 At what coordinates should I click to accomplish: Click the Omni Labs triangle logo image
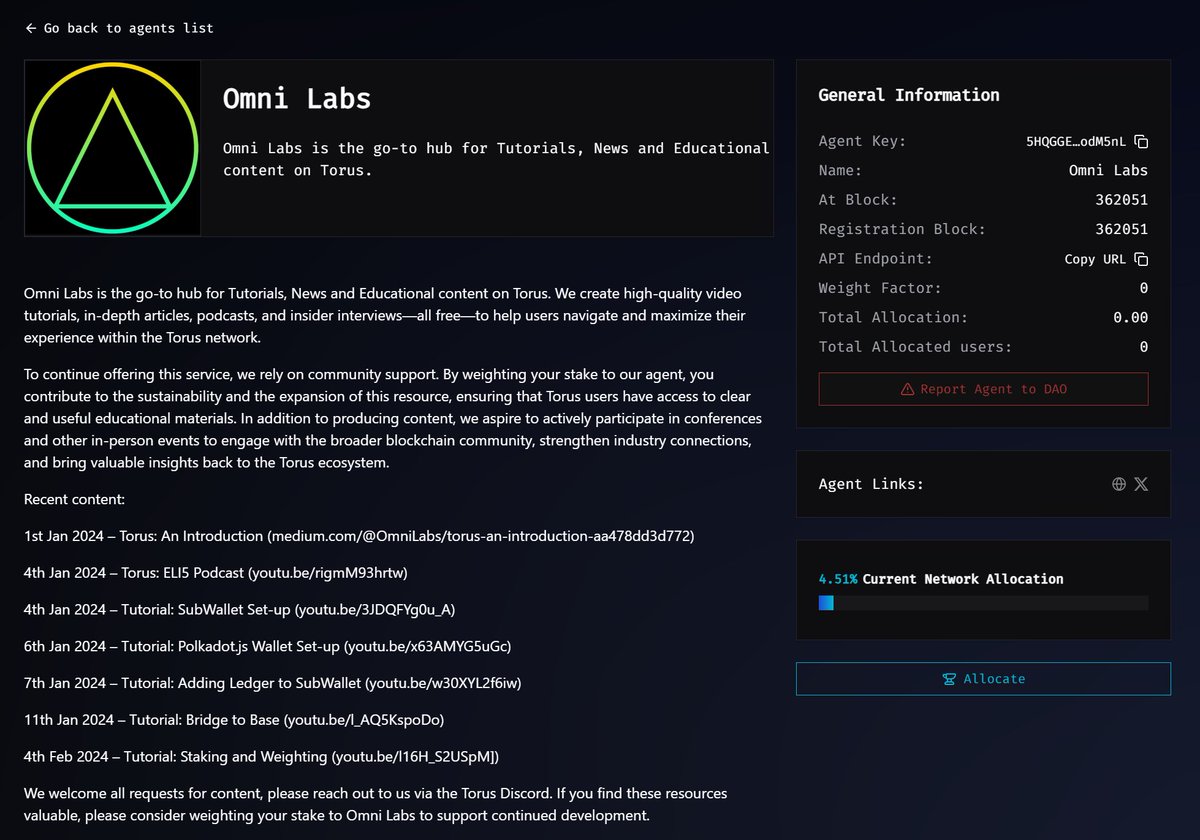point(112,148)
